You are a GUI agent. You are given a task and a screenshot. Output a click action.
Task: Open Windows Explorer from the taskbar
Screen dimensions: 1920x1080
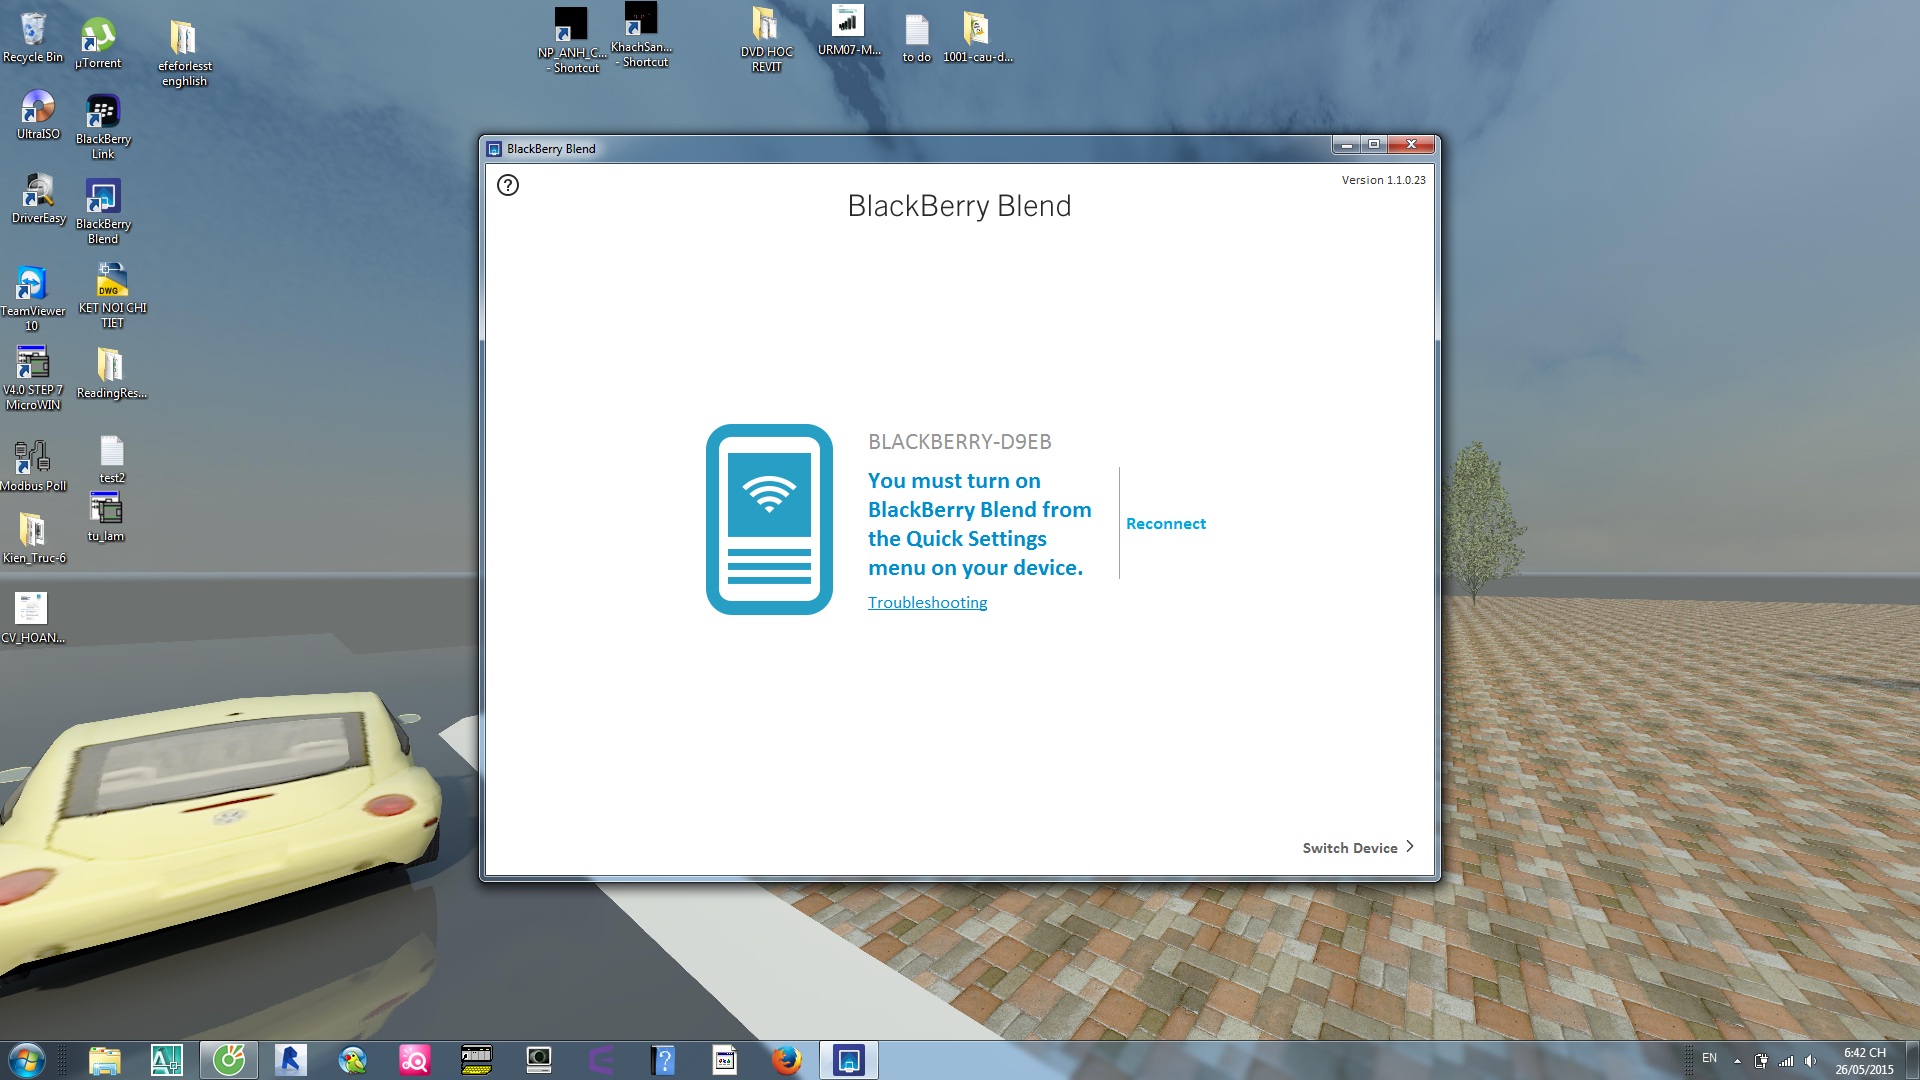pos(104,1060)
